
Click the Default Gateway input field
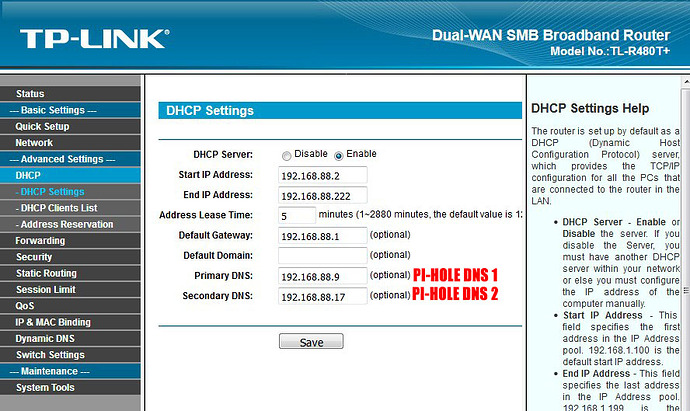tap(323, 235)
